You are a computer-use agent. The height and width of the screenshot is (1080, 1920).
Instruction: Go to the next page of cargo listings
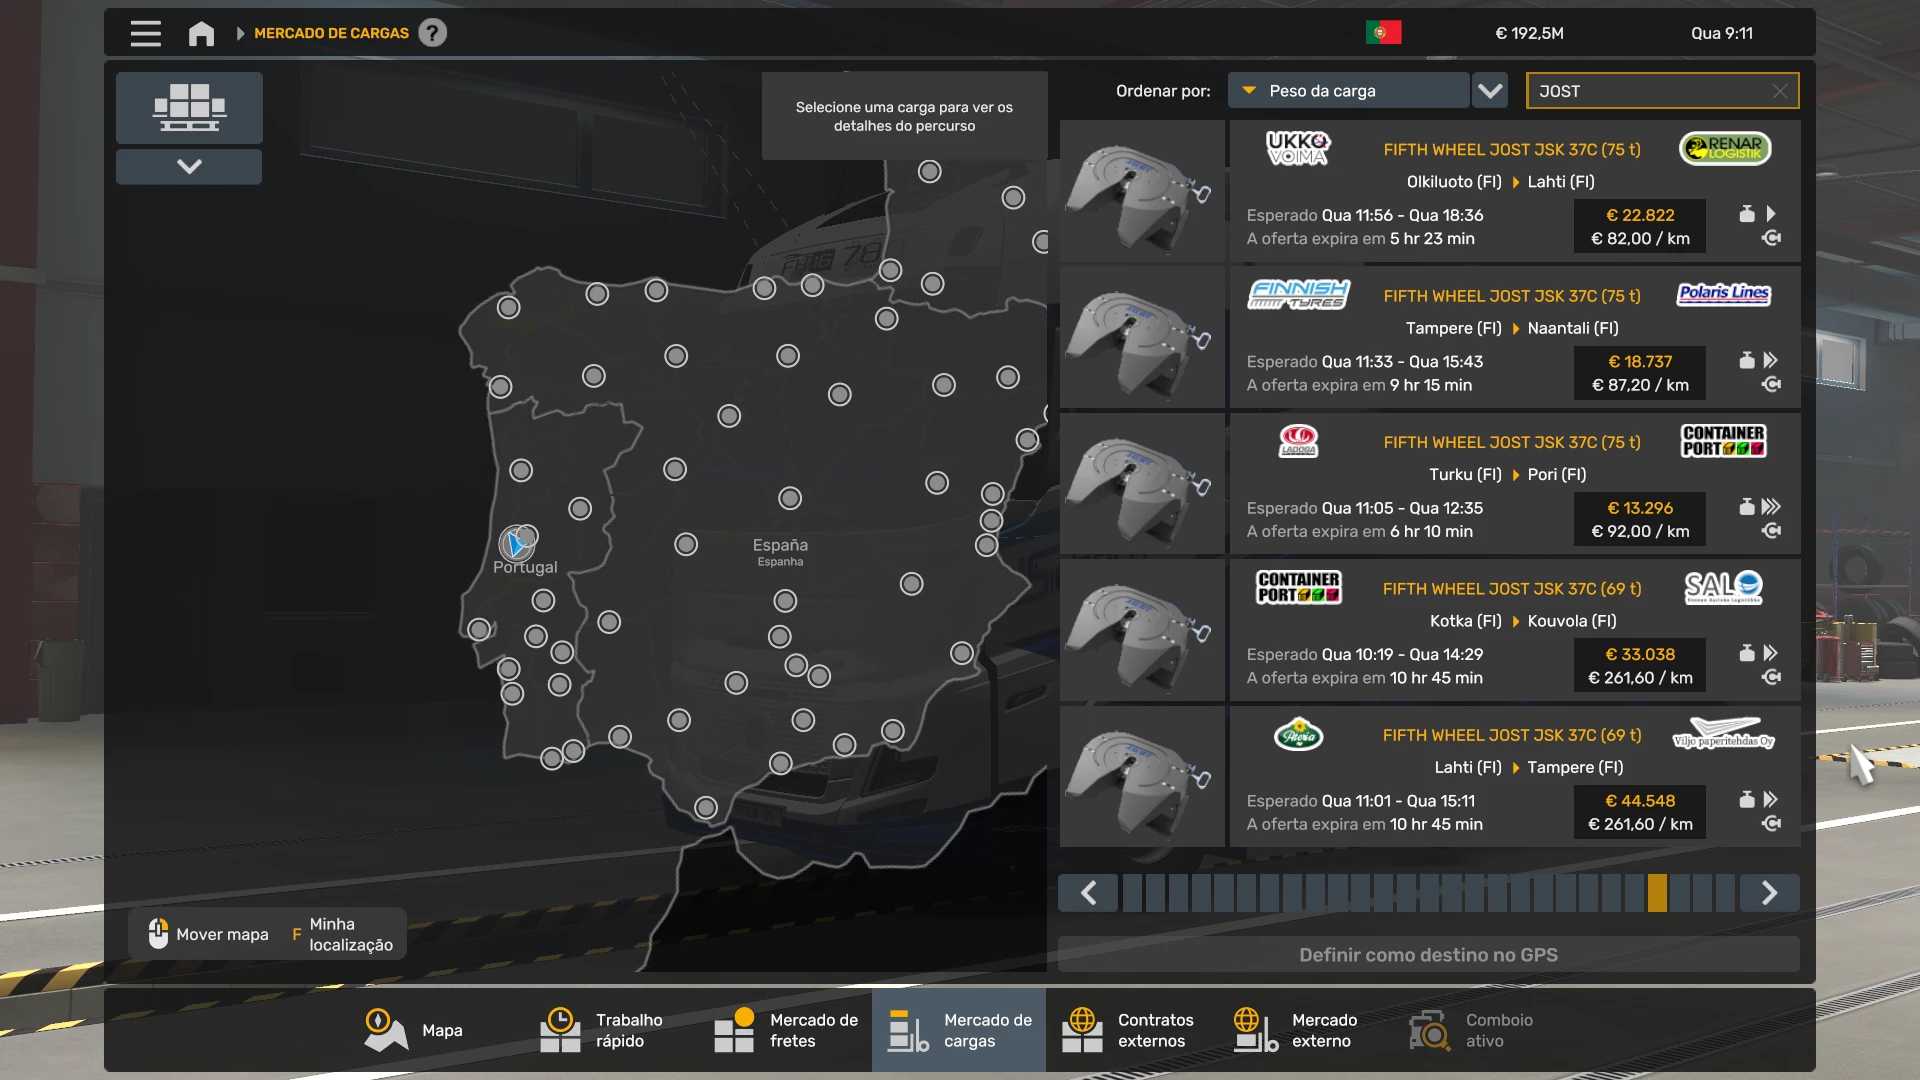[1768, 893]
